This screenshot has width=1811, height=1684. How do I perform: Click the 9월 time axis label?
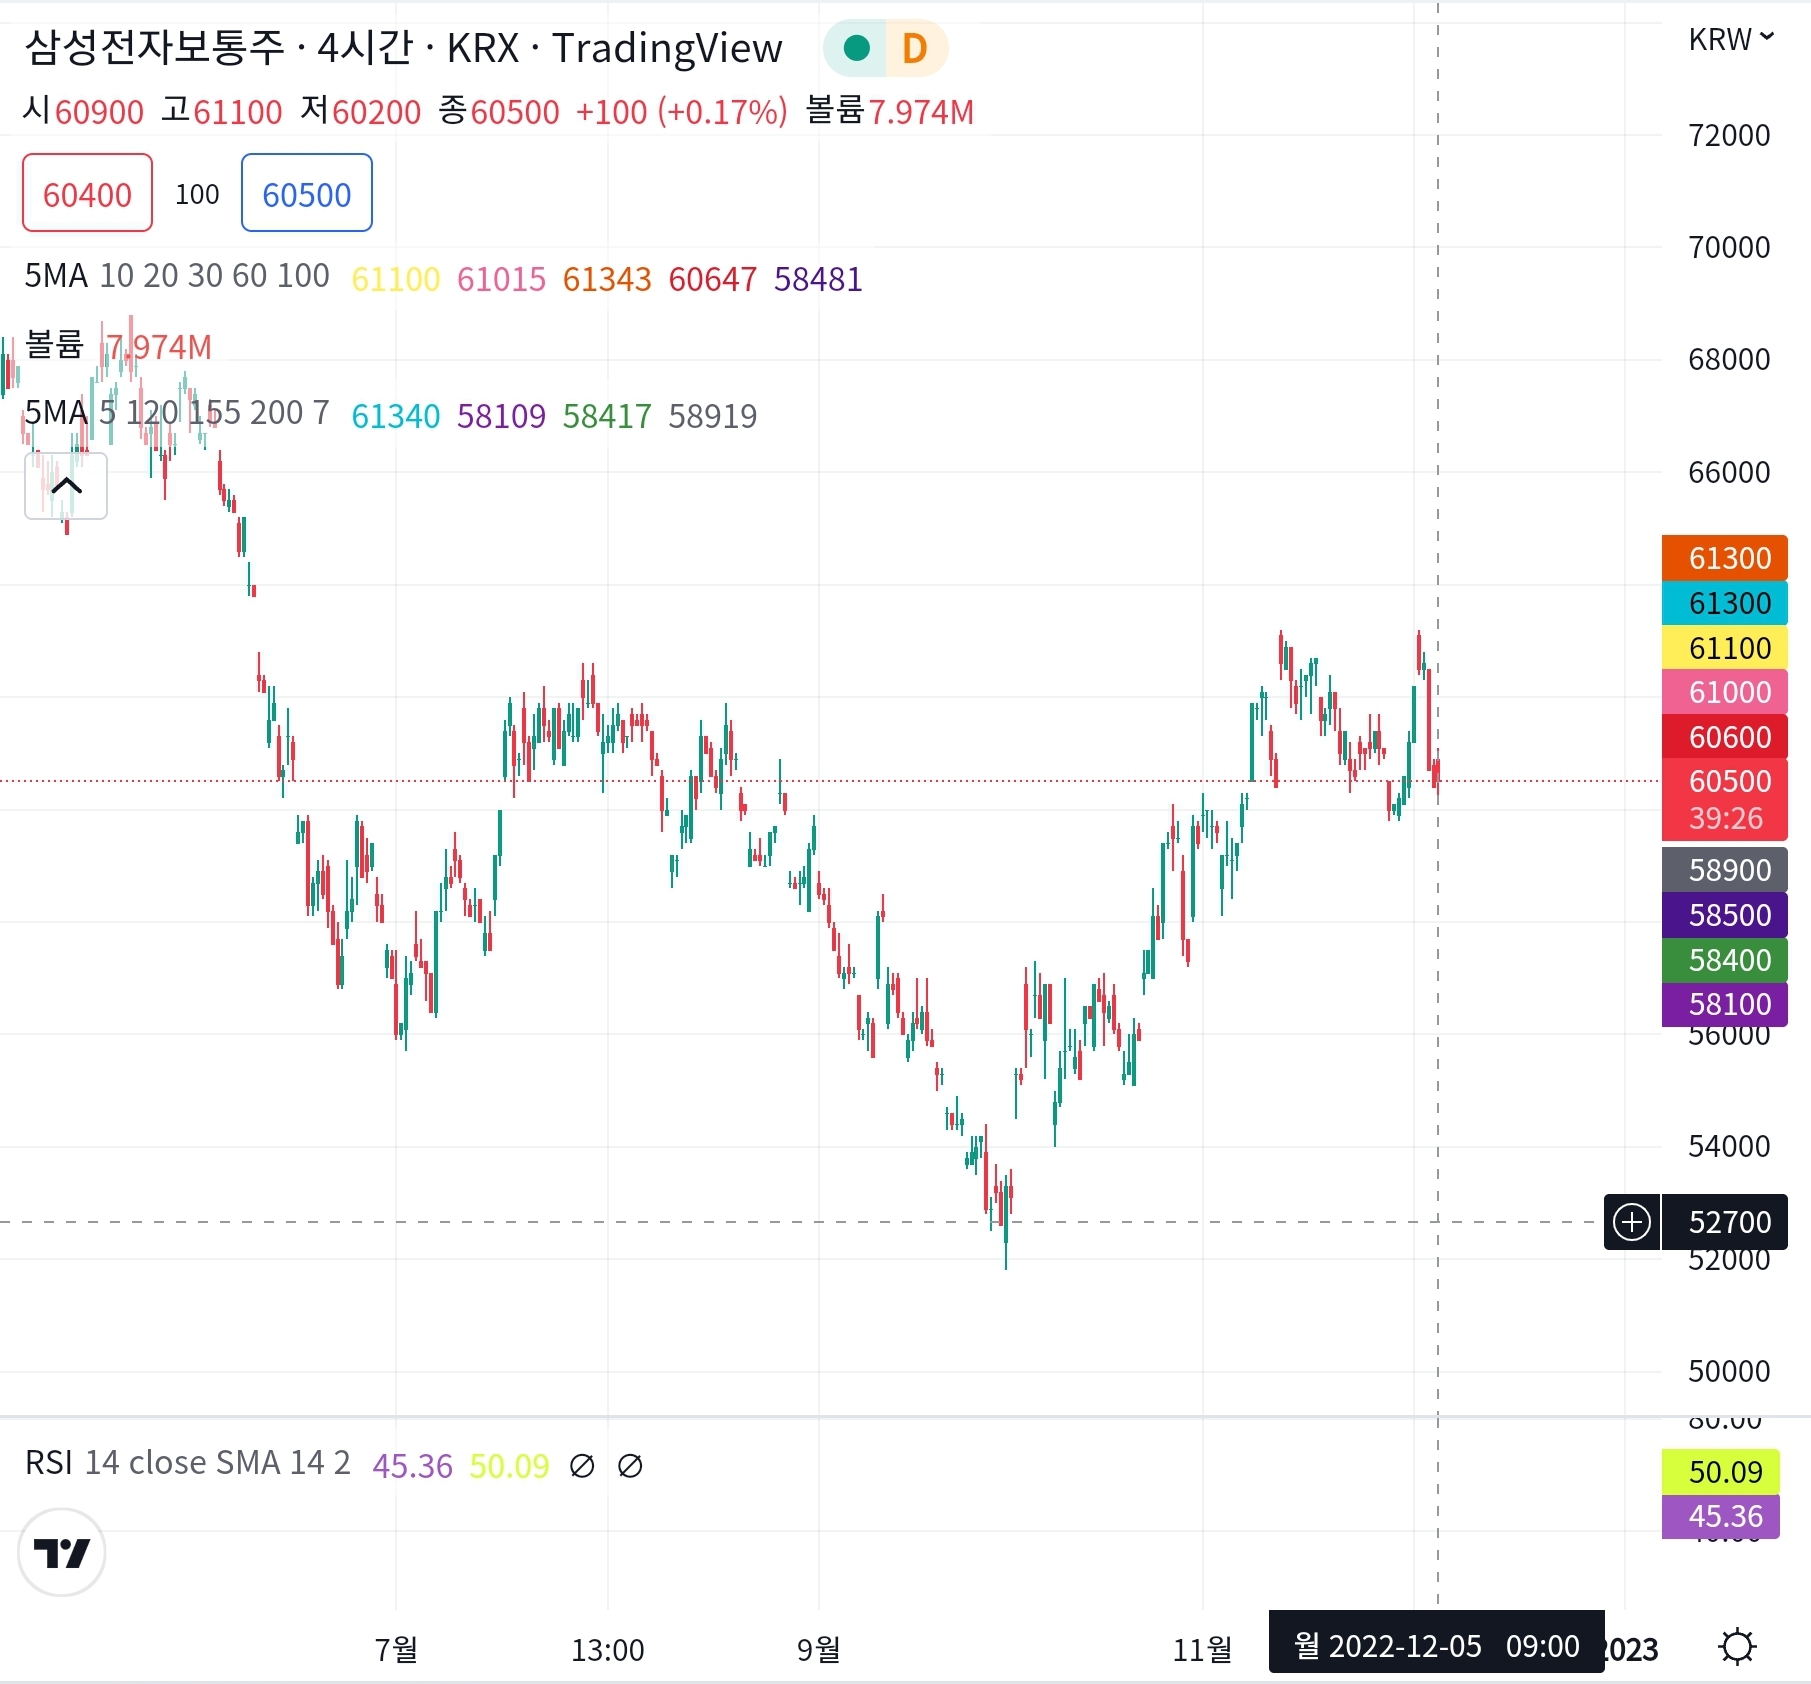818,1649
